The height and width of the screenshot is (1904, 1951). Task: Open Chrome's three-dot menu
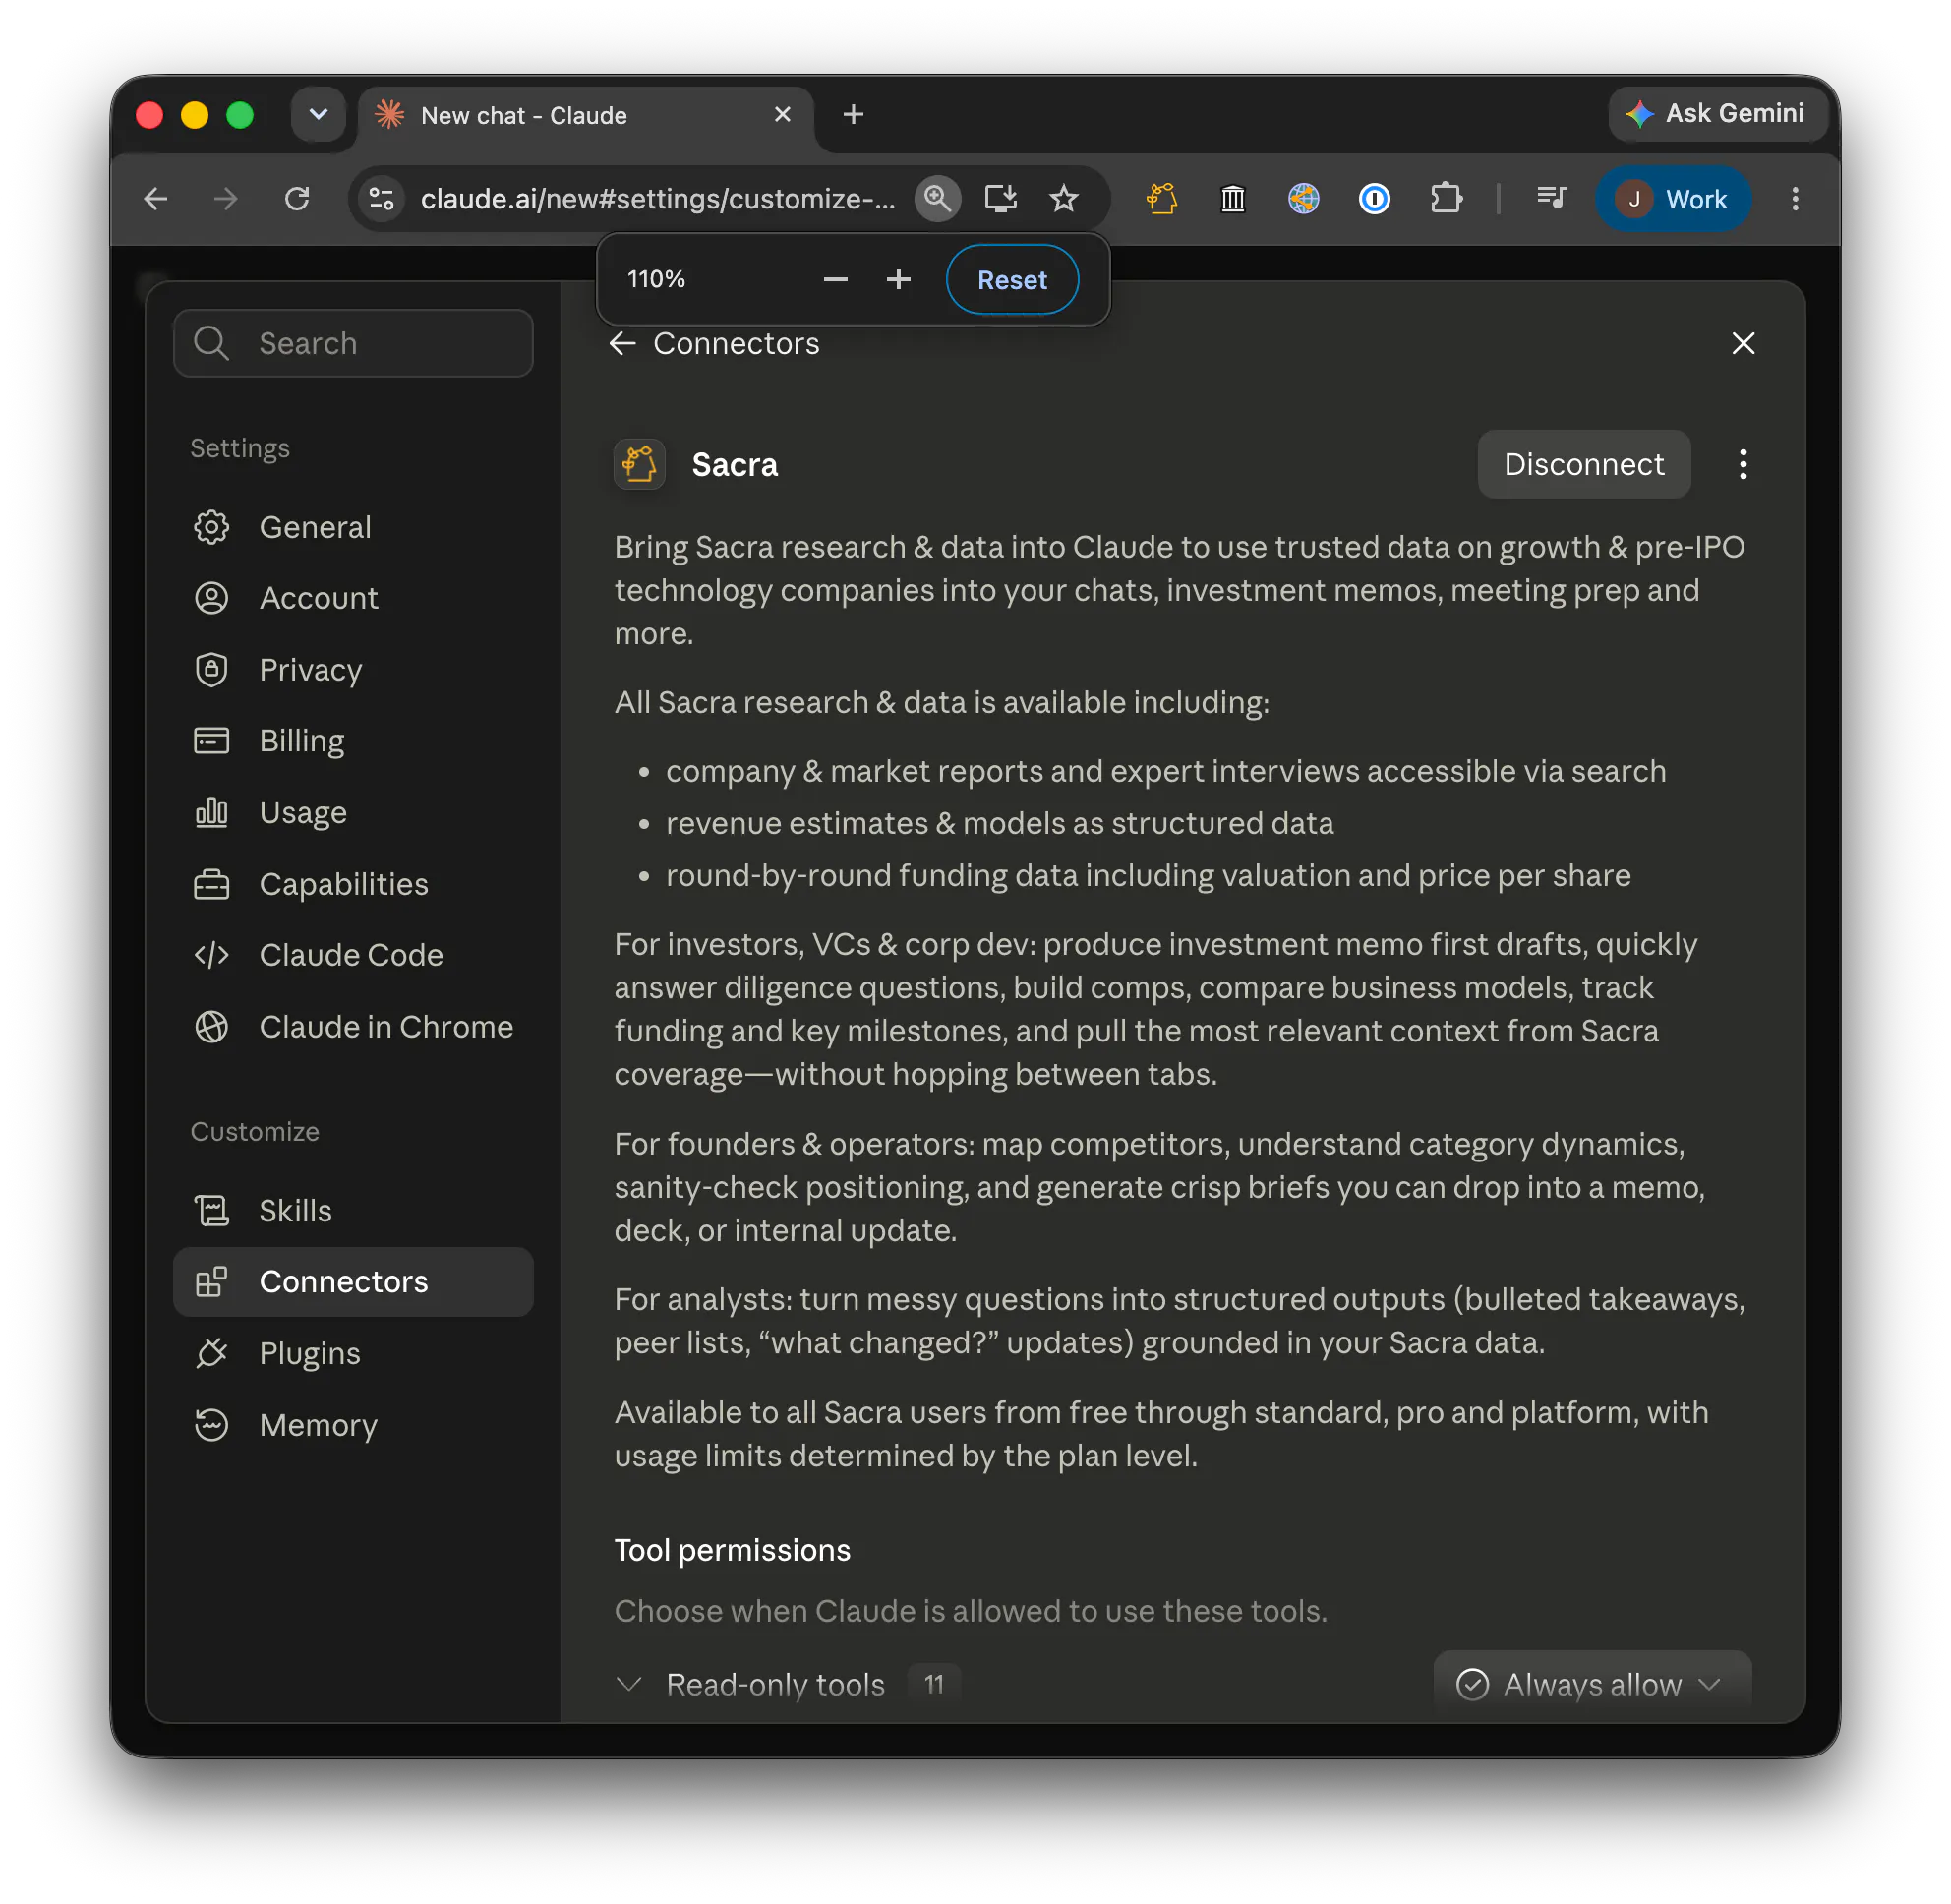pyautogui.click(x=1795, y=198)
